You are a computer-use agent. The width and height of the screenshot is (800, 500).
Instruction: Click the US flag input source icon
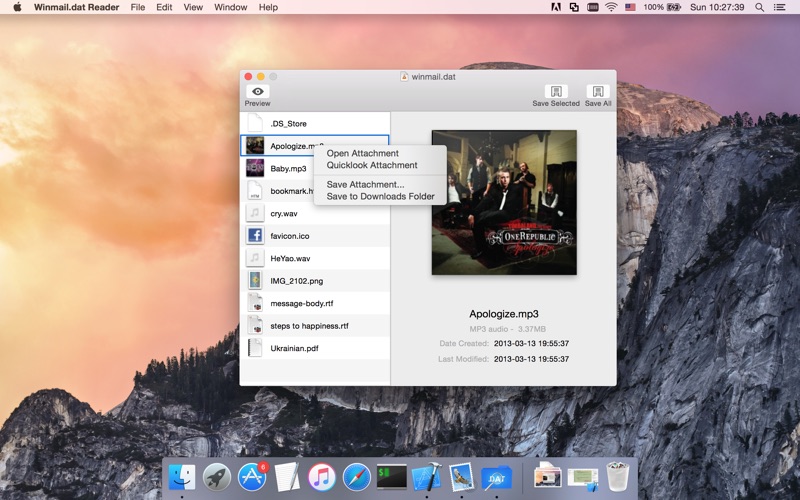(x=630, y=7)
